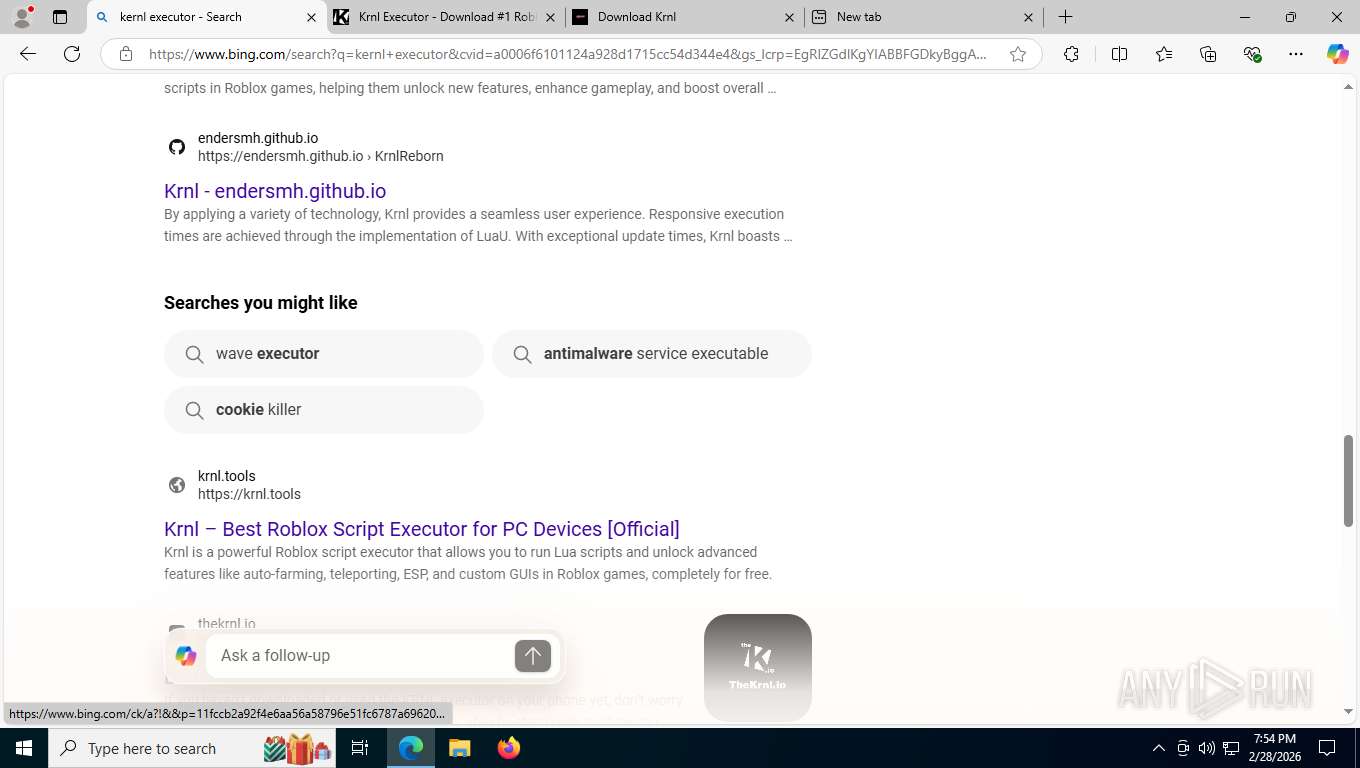
Task: Click the scrollbar up arrow
Action: point(1348,87)
